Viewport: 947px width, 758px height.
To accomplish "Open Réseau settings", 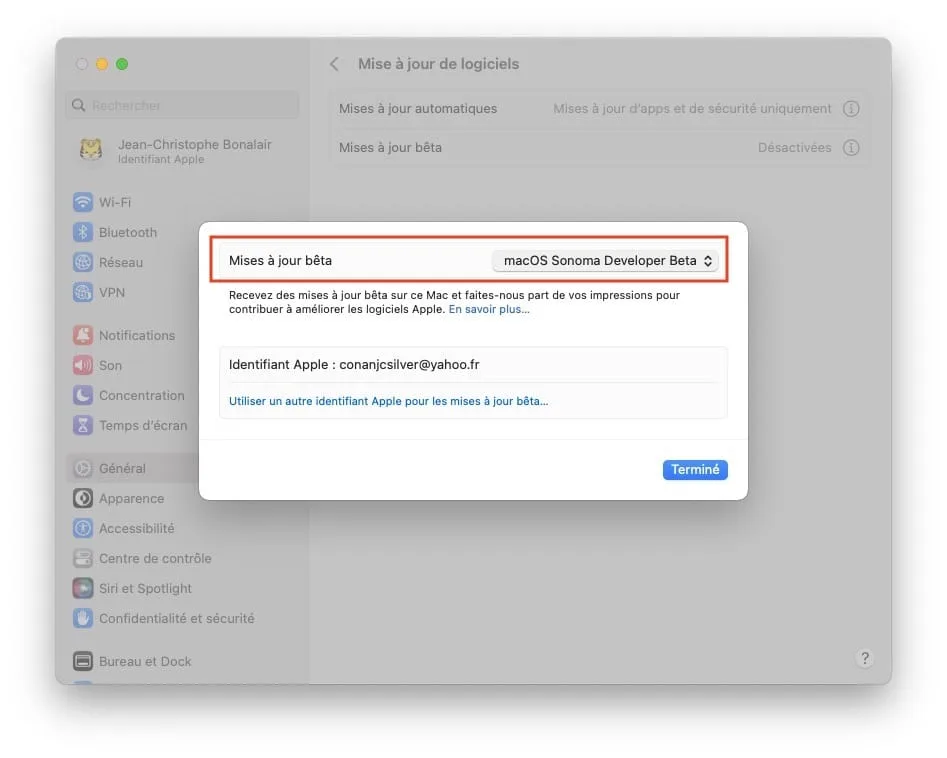I will [x=115, y=262].
